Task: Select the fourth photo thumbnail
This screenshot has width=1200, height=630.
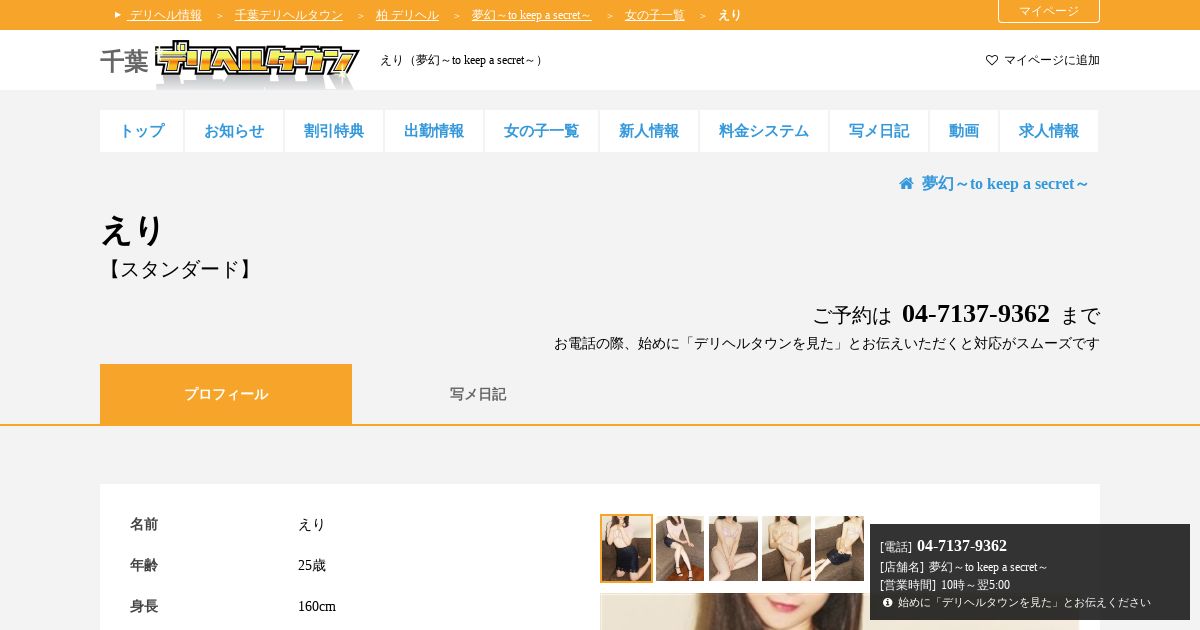Action: point(786,548)
